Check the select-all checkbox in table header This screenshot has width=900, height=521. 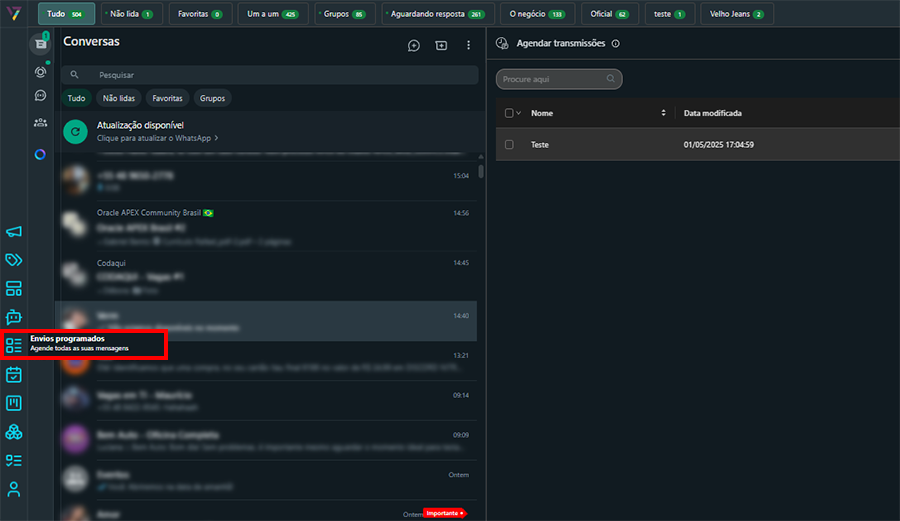(509, 113)
